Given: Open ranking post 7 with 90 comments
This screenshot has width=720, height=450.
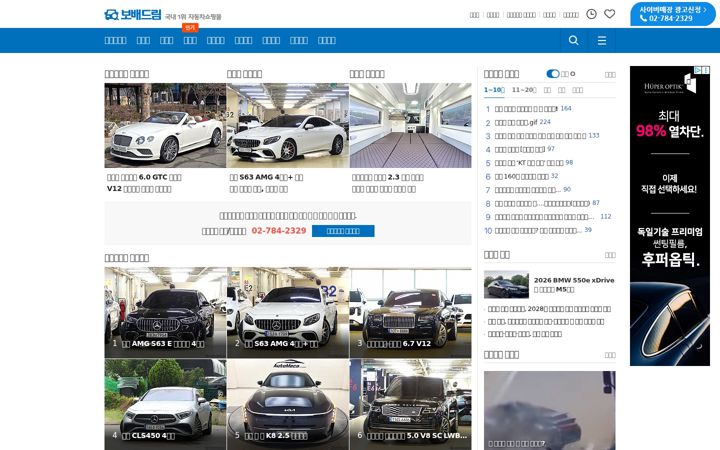Looking at the screenshot, I should pyautogui.click(x=528, y=190).
